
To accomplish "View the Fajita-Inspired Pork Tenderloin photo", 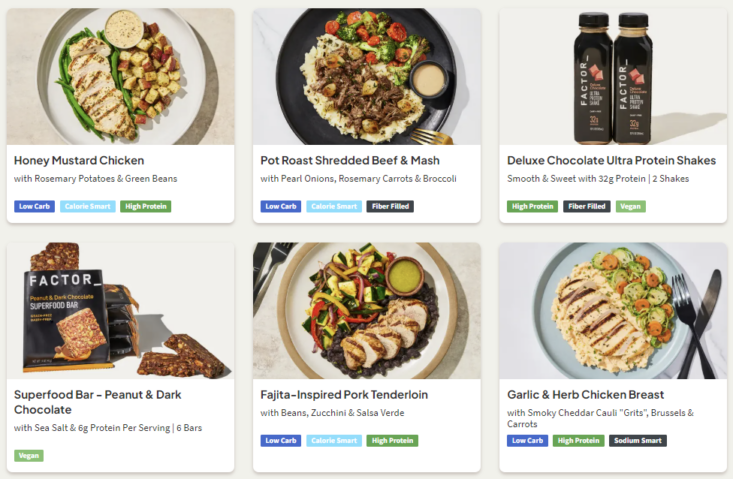I will pyautogui.click(x=366, y=310).
